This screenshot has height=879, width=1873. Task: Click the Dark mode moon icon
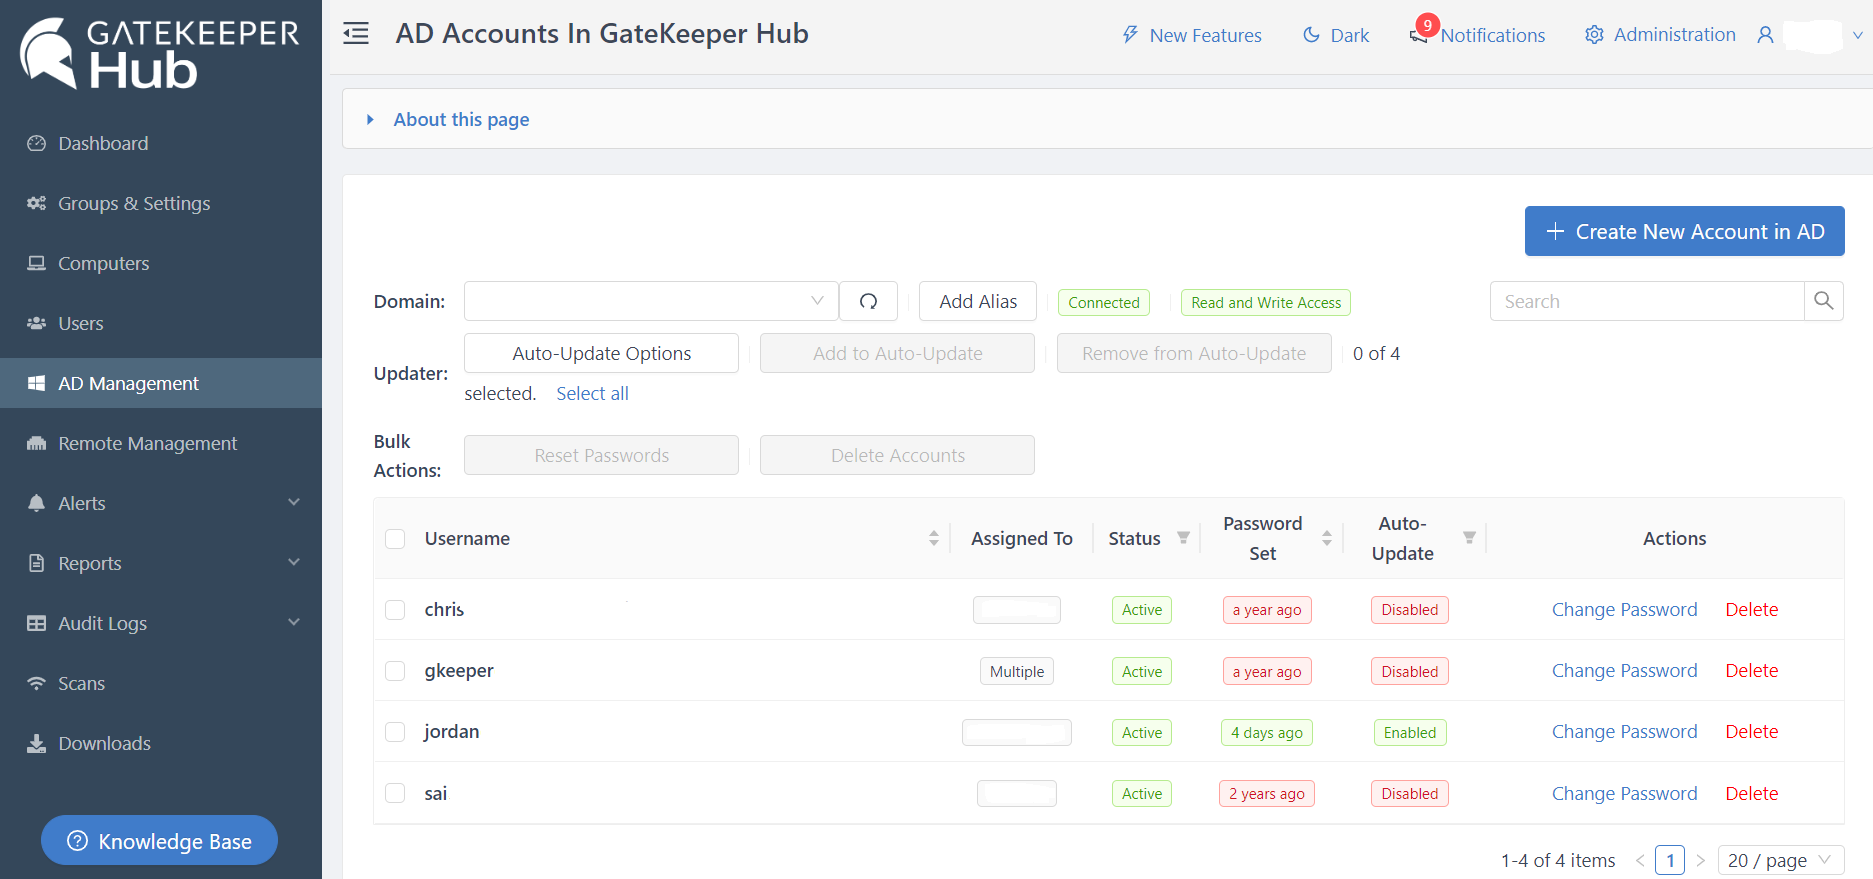coord(1311,35)
